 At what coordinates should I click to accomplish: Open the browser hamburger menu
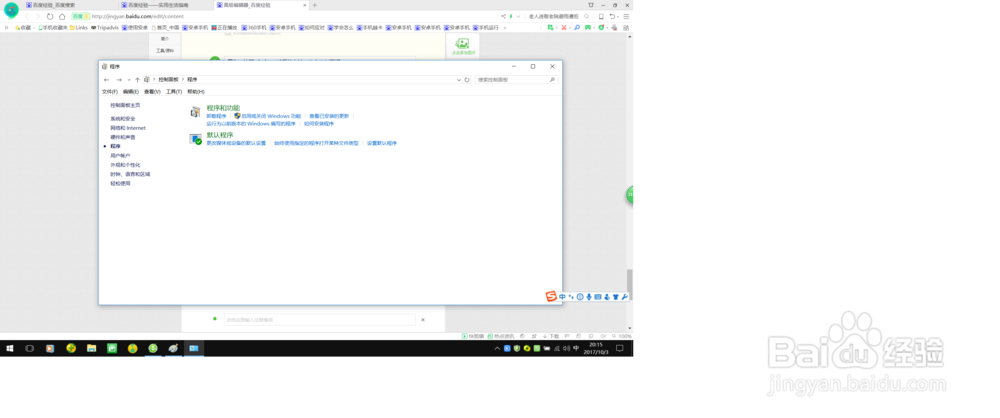(626, 16)
